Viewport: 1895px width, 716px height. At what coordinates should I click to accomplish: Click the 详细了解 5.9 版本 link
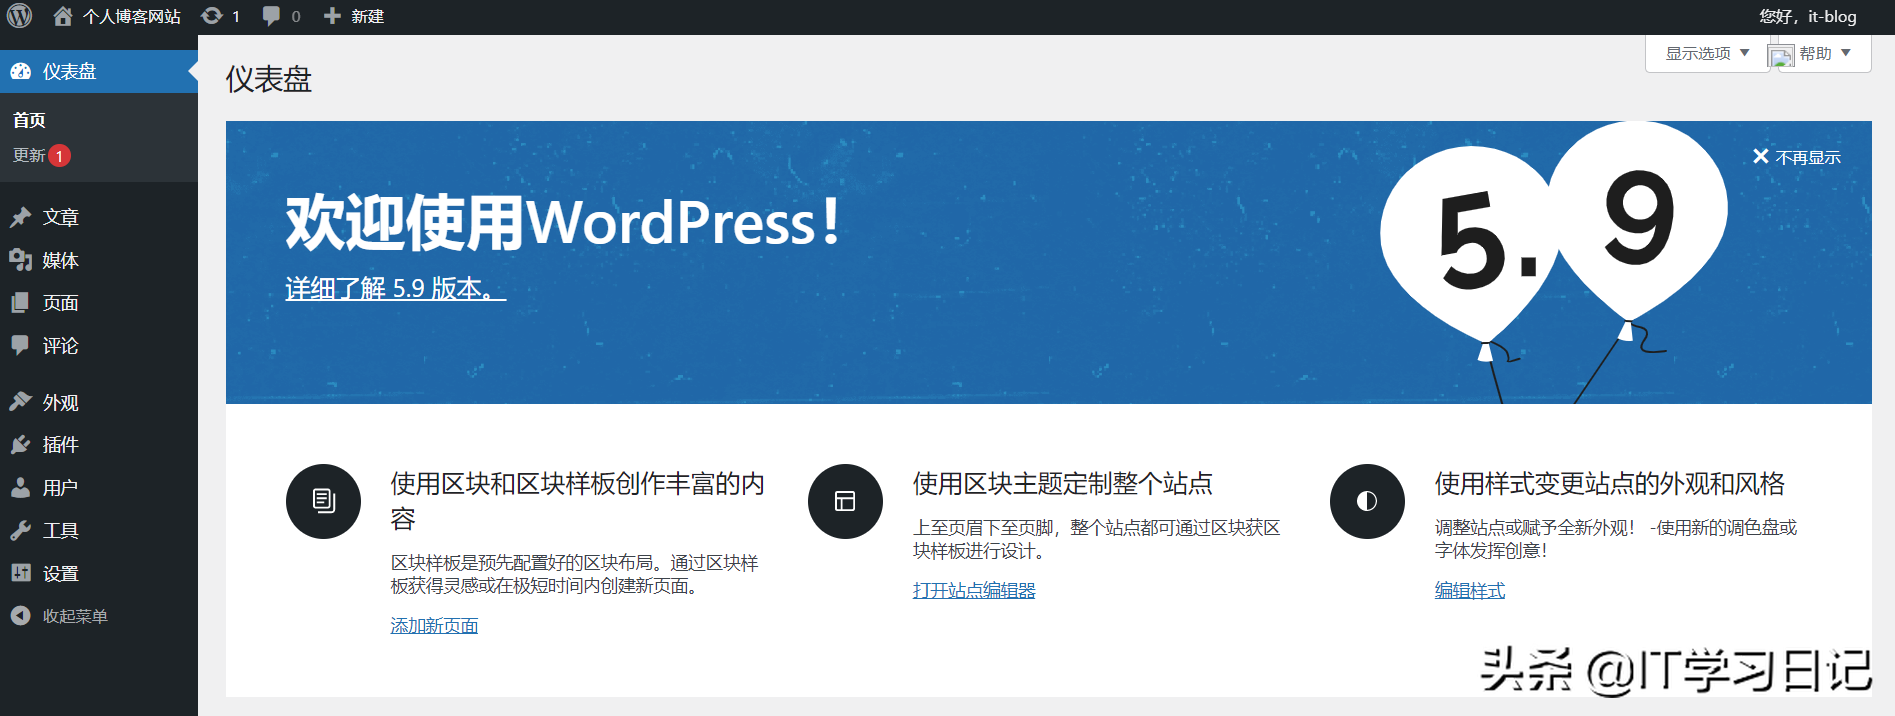[395, 288]
